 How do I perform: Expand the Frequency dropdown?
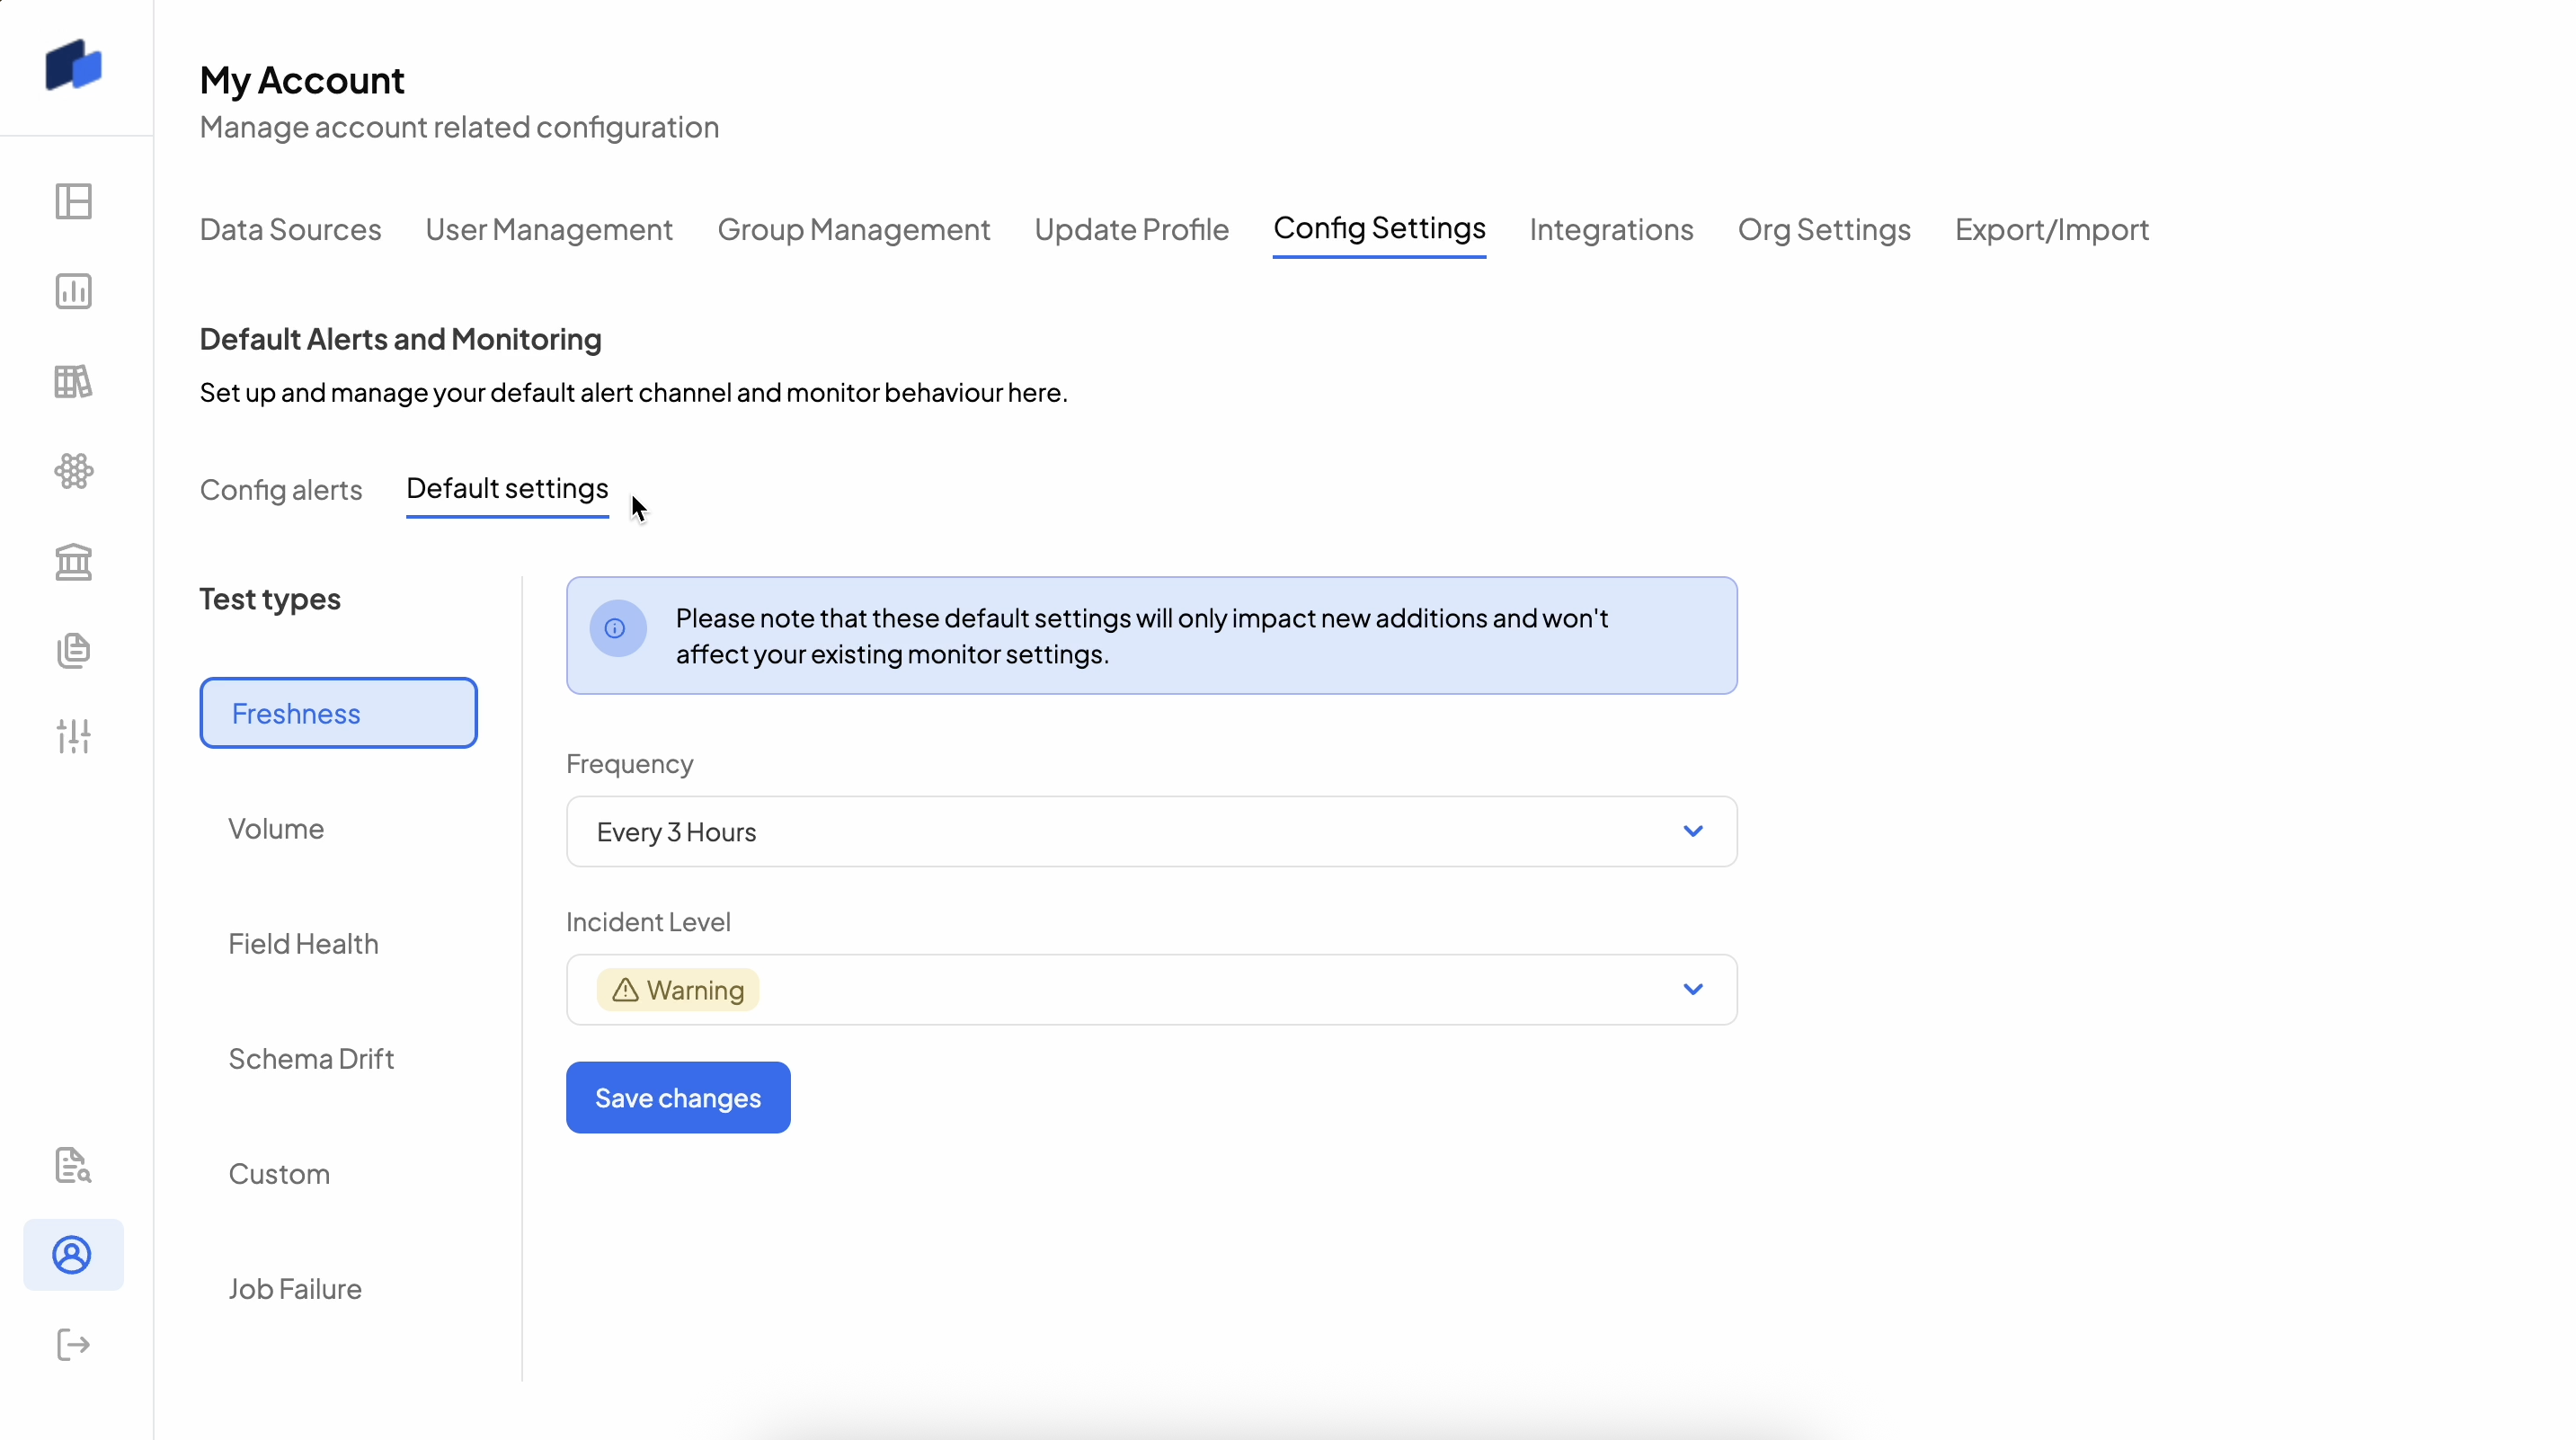pyautogui.click(x=1150, y=832)
